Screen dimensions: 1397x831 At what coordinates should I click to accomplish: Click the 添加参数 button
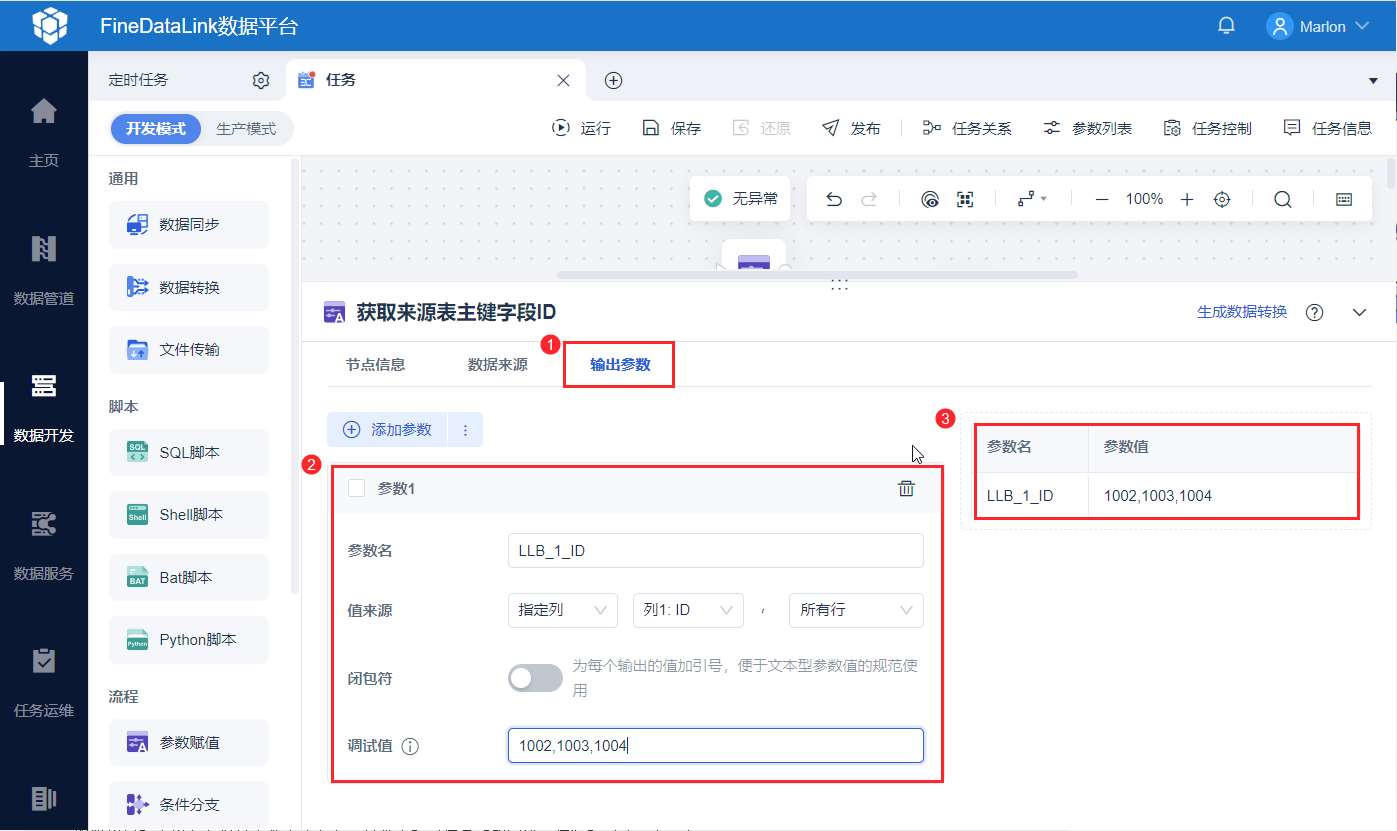387,430
